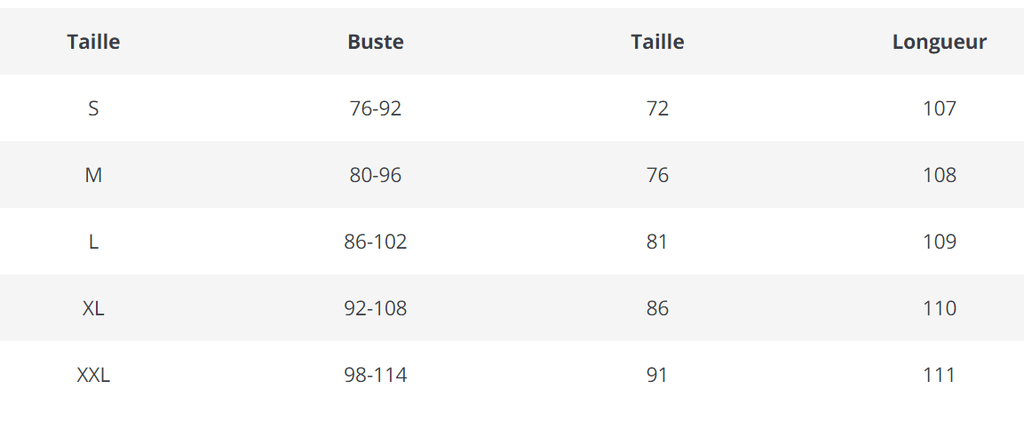Select the 98-114 bust cell
Screen dimensions: 1024x421
click(x=376, y=375)
